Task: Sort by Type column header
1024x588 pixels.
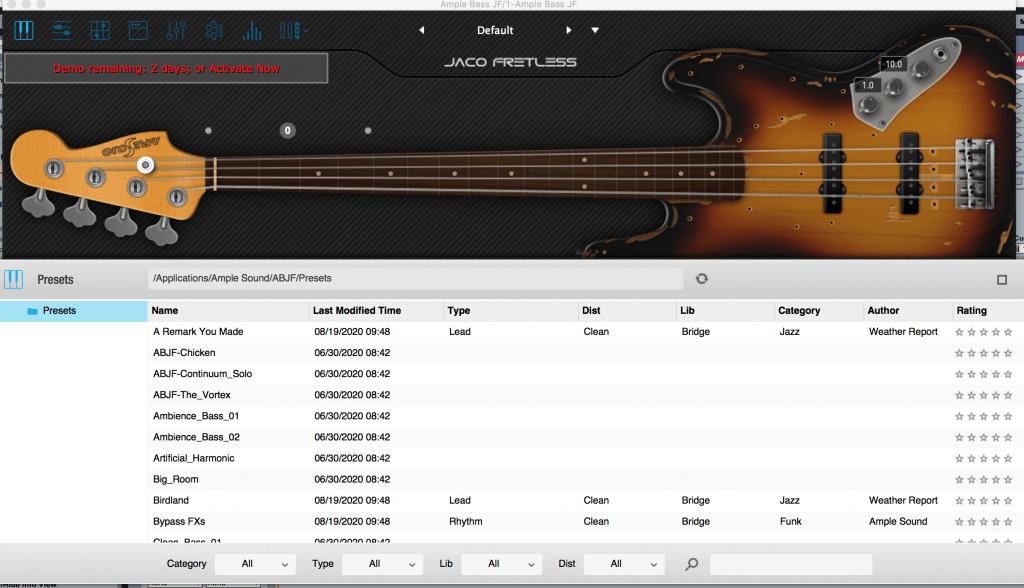Action: pyautogui.click(x=458, y=310)
